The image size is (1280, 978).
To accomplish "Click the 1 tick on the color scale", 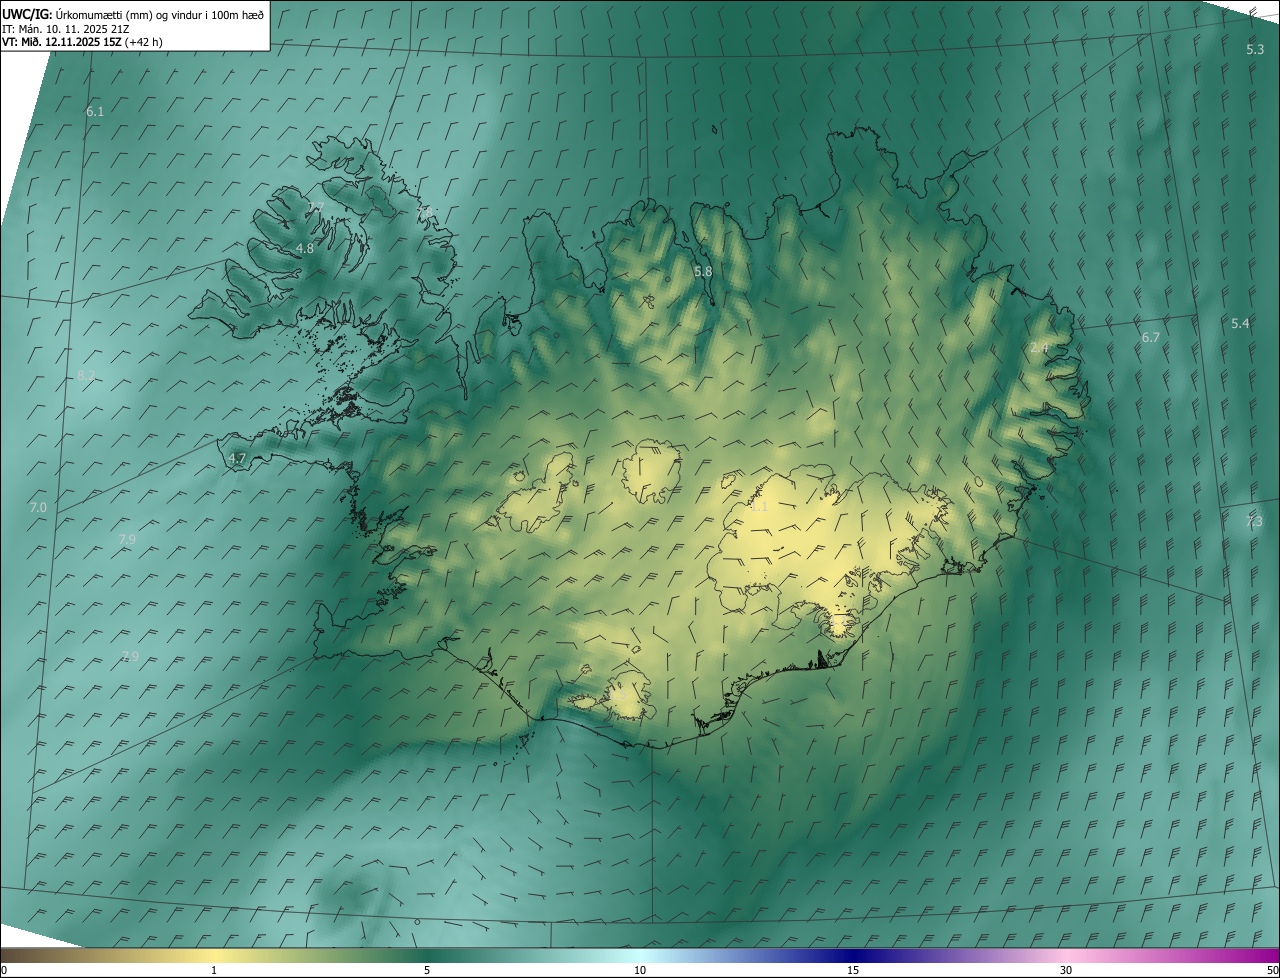I will click(x=214, y=970).
